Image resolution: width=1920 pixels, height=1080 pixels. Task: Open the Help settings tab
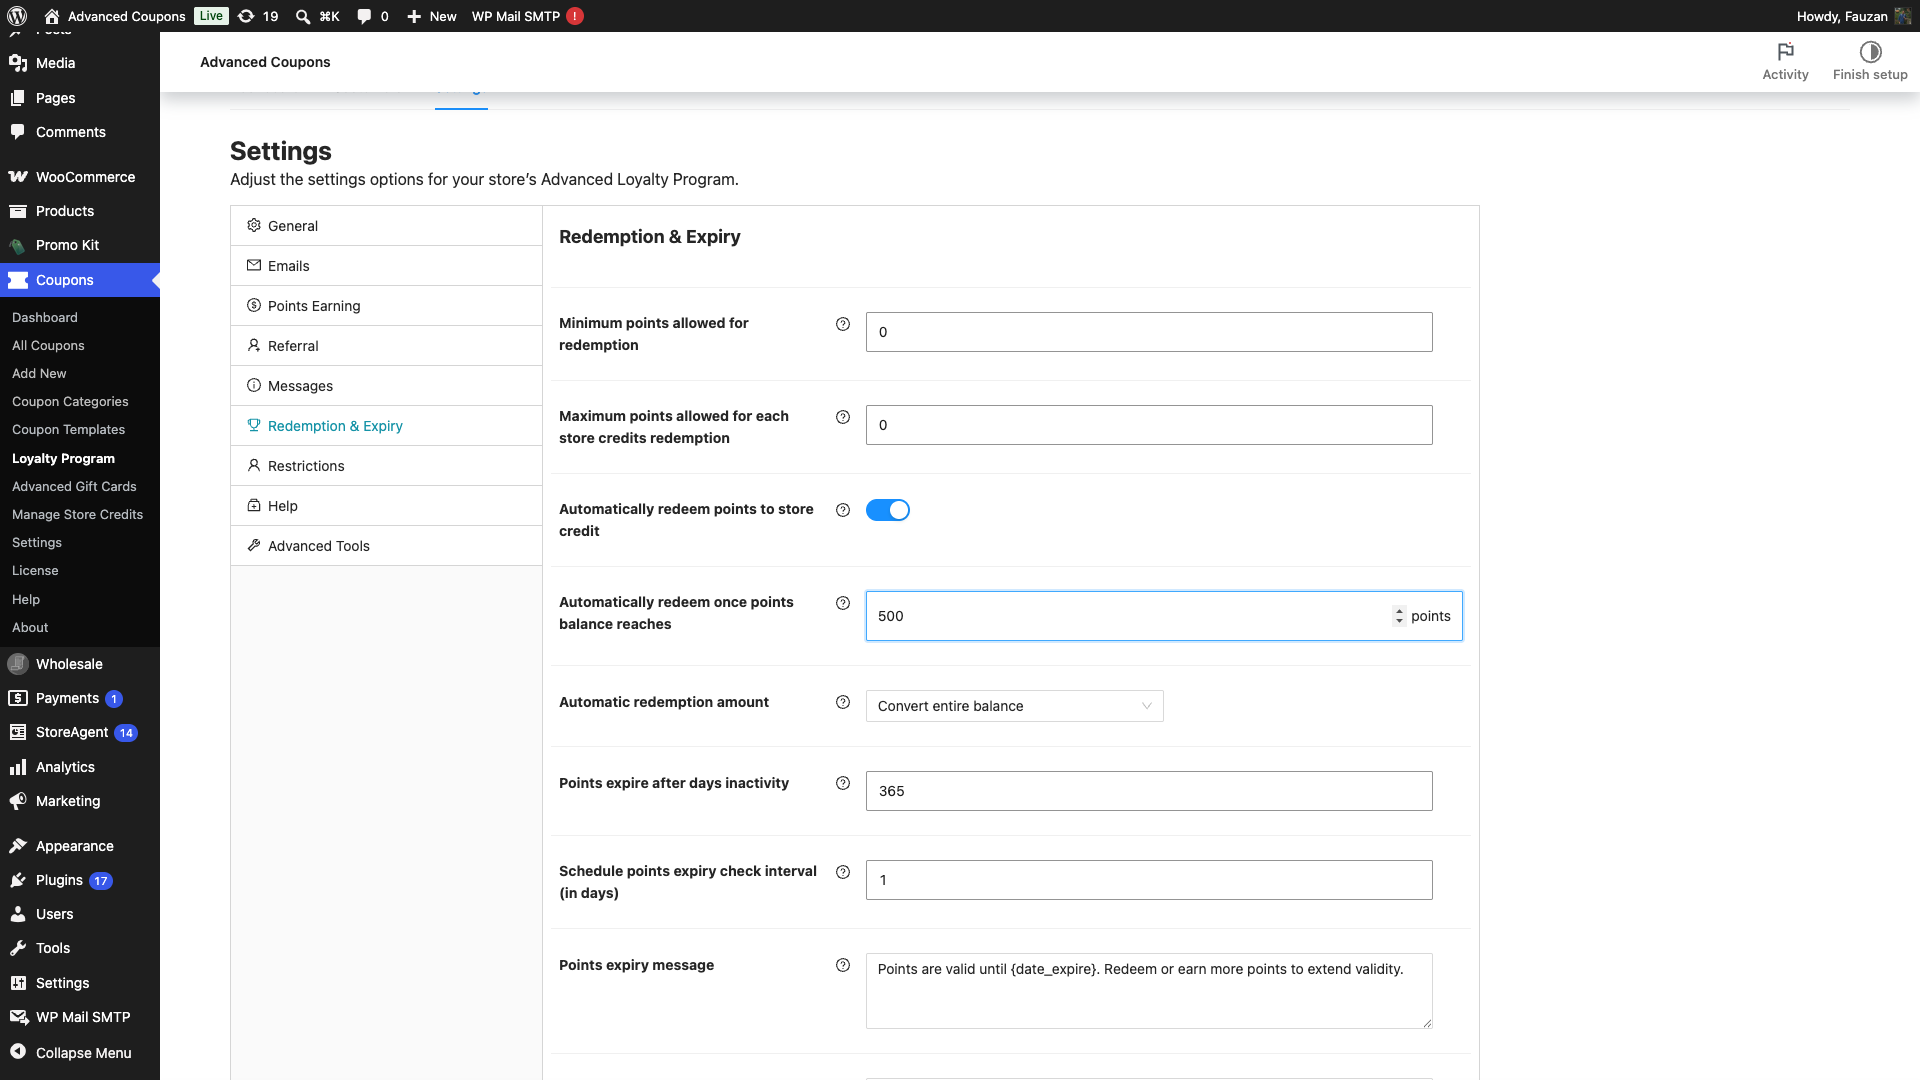[386, 506]
